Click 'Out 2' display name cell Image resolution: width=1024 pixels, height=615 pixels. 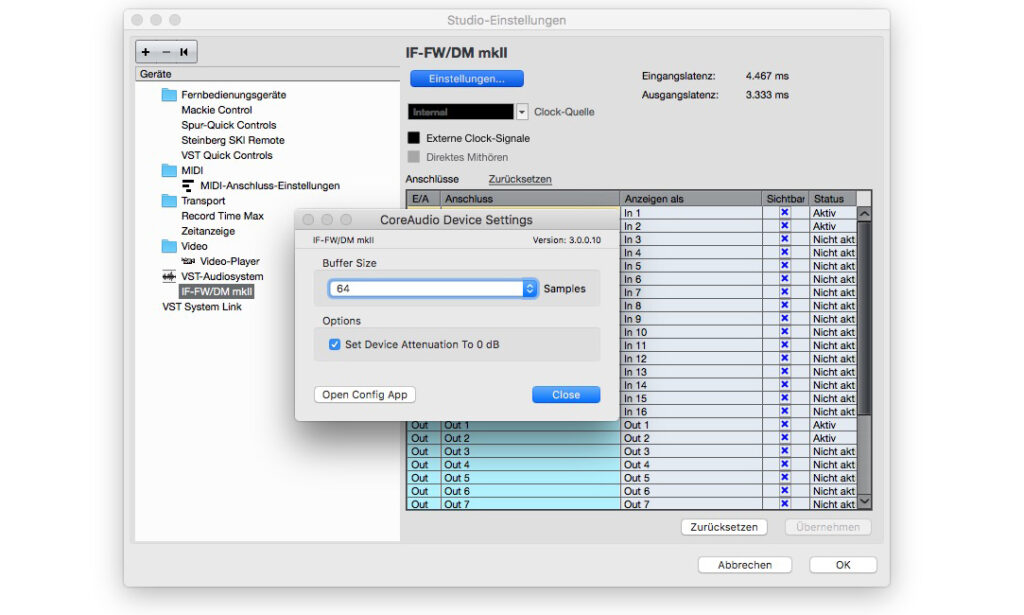[x=691, y=438]
